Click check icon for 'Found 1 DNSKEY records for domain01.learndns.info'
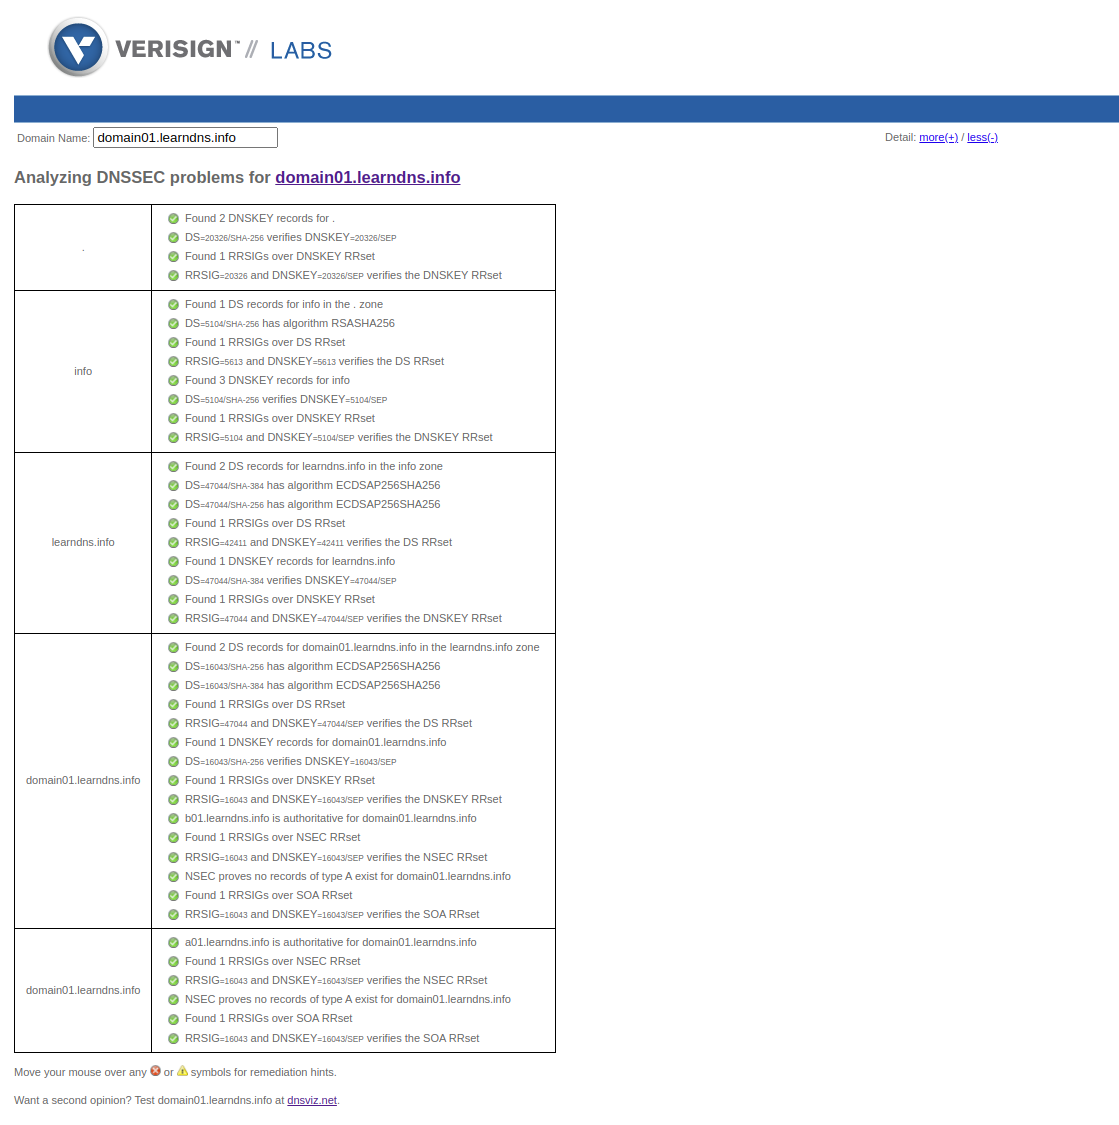The height and width of the screenshot is (1125, 1119). point(174,743)
